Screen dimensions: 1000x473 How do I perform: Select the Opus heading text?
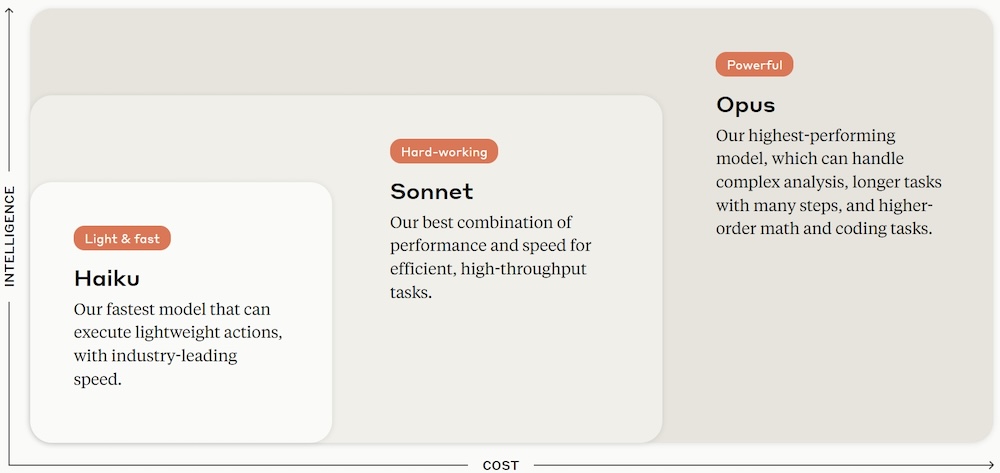click(x=745, y=104)
